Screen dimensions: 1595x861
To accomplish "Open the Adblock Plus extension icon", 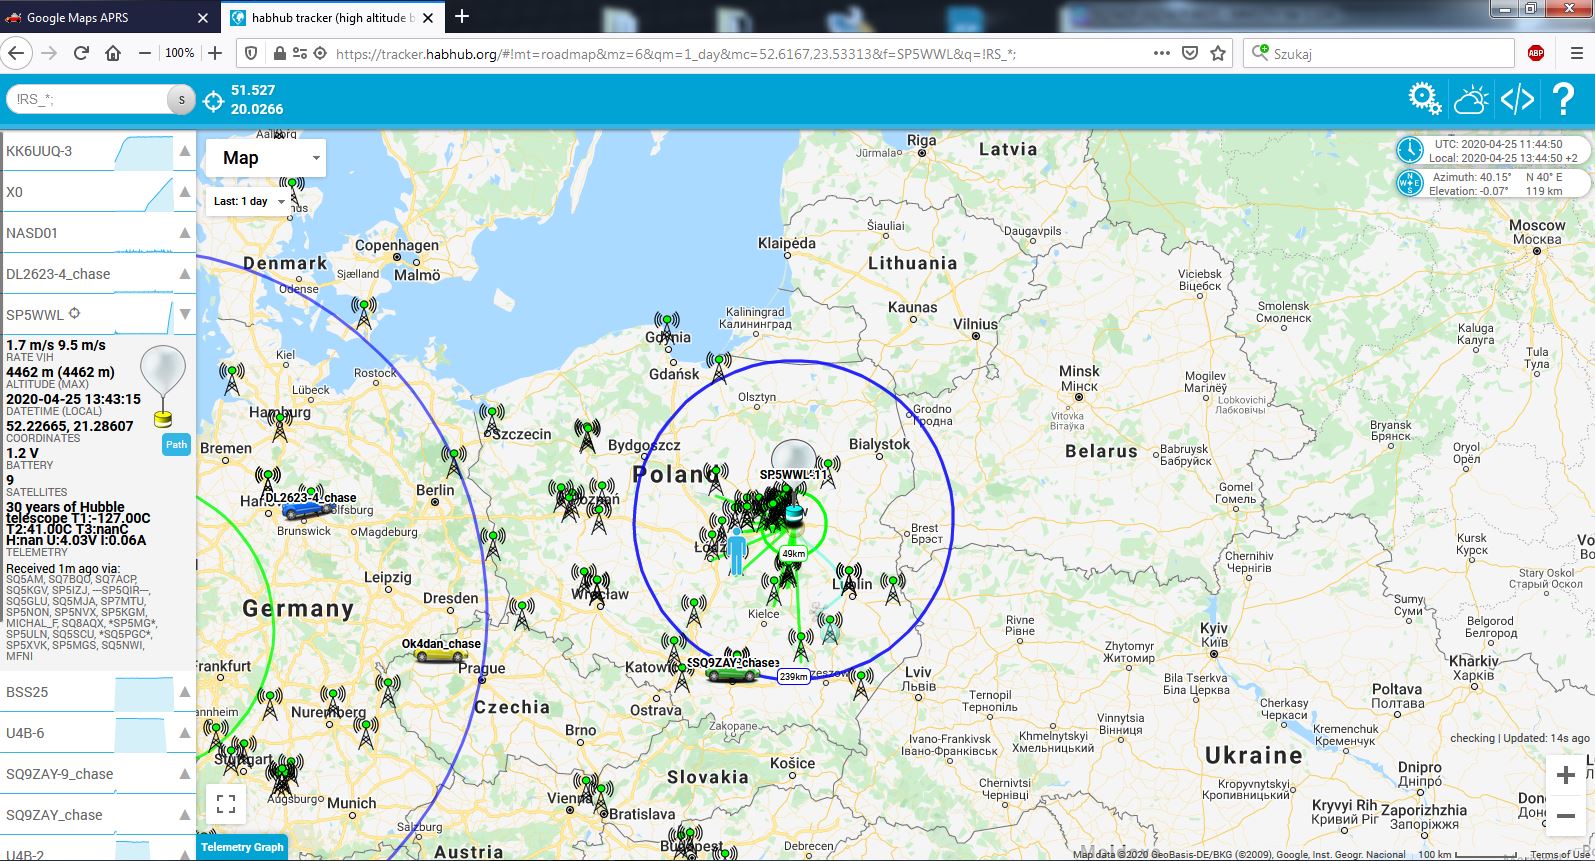I will 1536,54.
